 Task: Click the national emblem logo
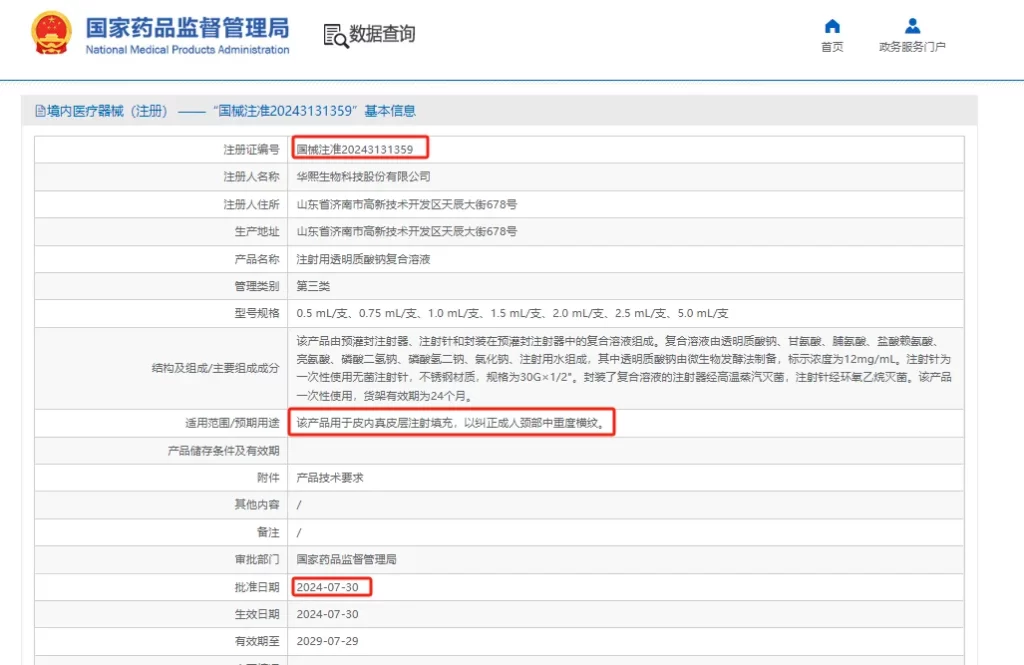pyautogui.click(x=50, y=33)
